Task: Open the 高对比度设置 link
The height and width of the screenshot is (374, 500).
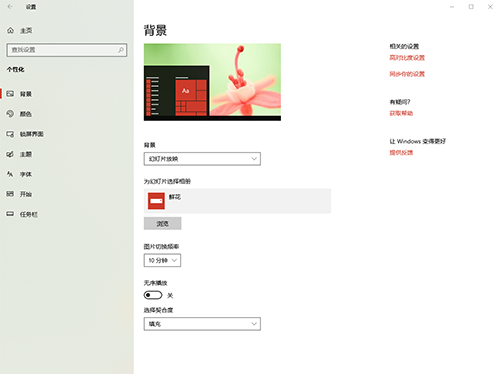Action: pos(407,58)
